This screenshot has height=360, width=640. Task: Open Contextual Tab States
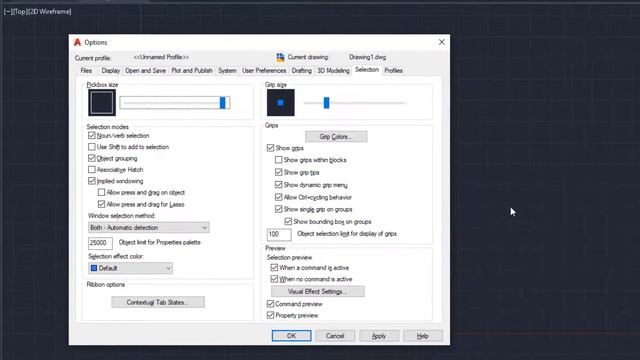(158, 302)
